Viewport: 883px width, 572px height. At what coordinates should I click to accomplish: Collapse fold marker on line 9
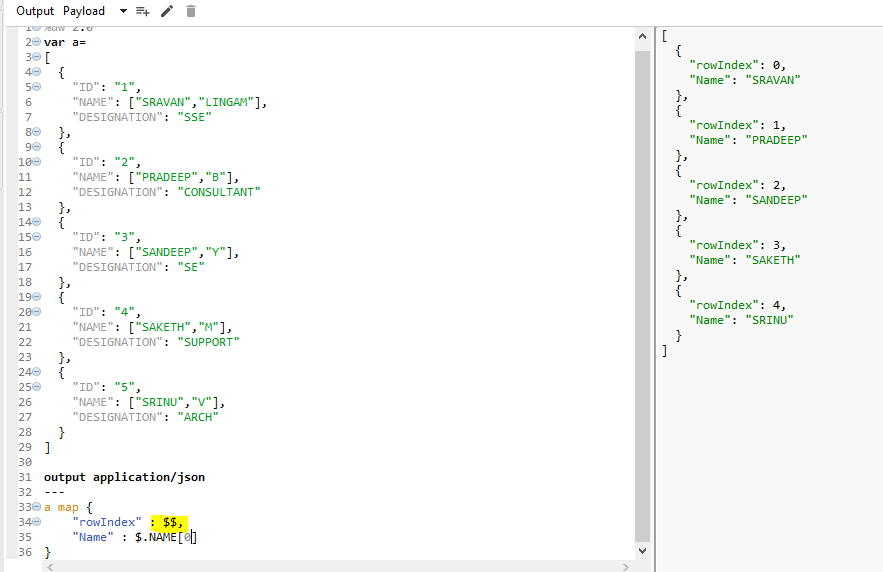point(37,147)
